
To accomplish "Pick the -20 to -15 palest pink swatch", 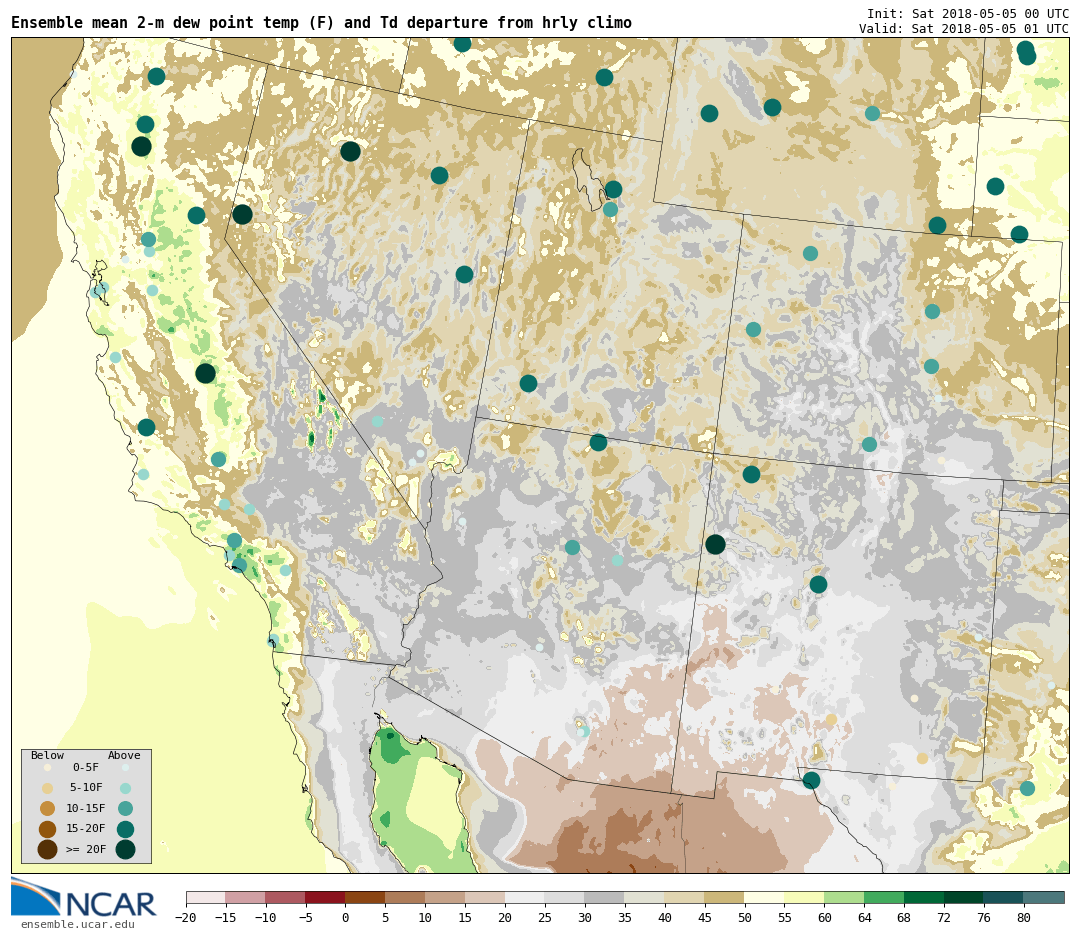I will [x=206, y=897].
